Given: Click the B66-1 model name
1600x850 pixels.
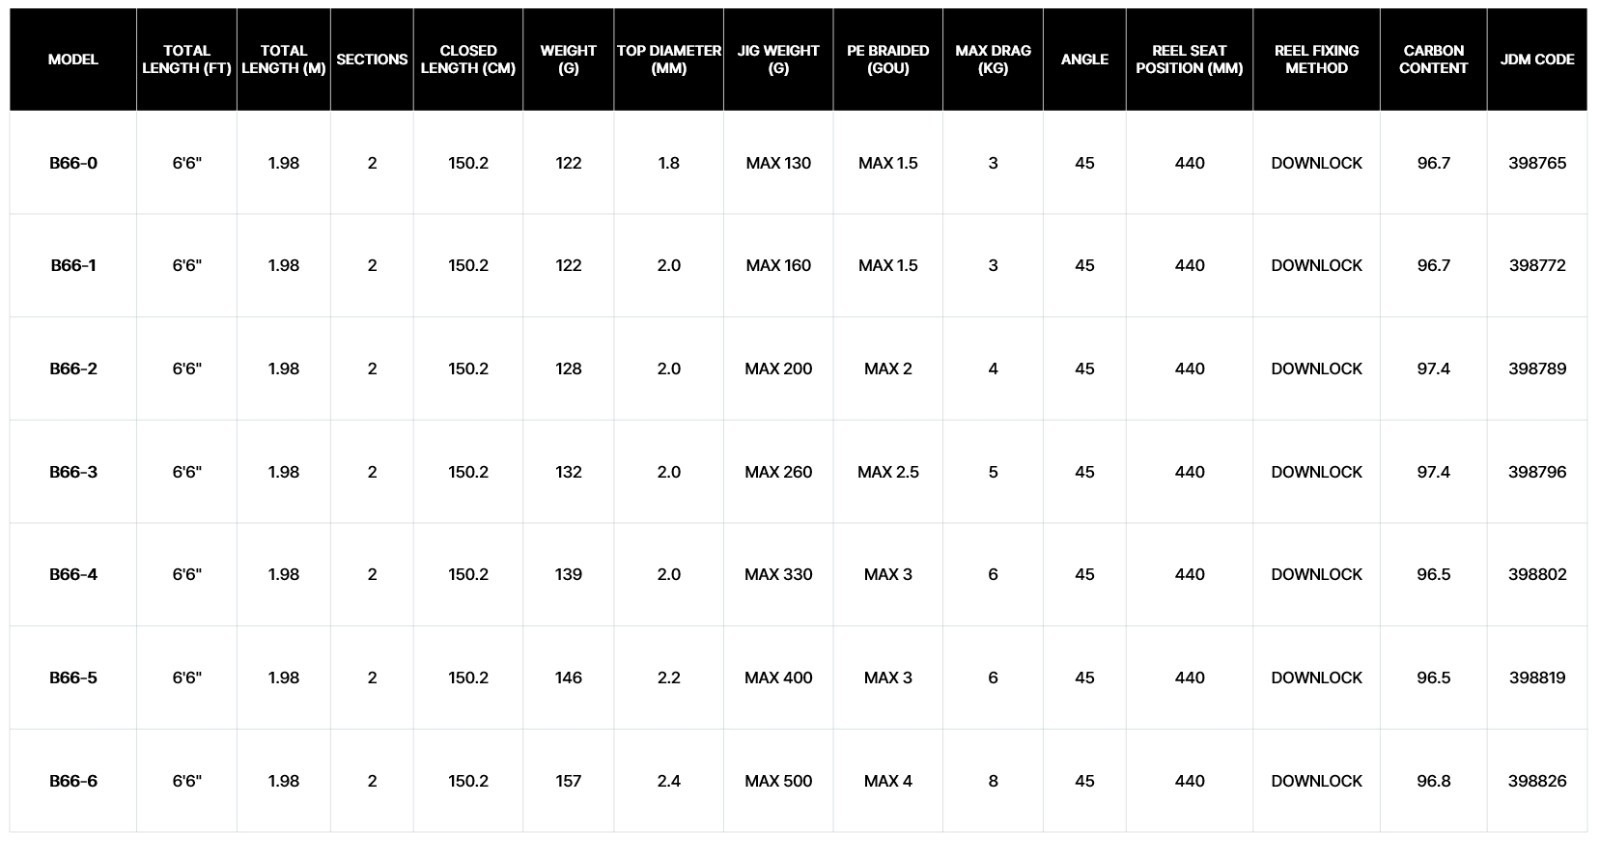Looking at the screenshot, I should [73, 266].
